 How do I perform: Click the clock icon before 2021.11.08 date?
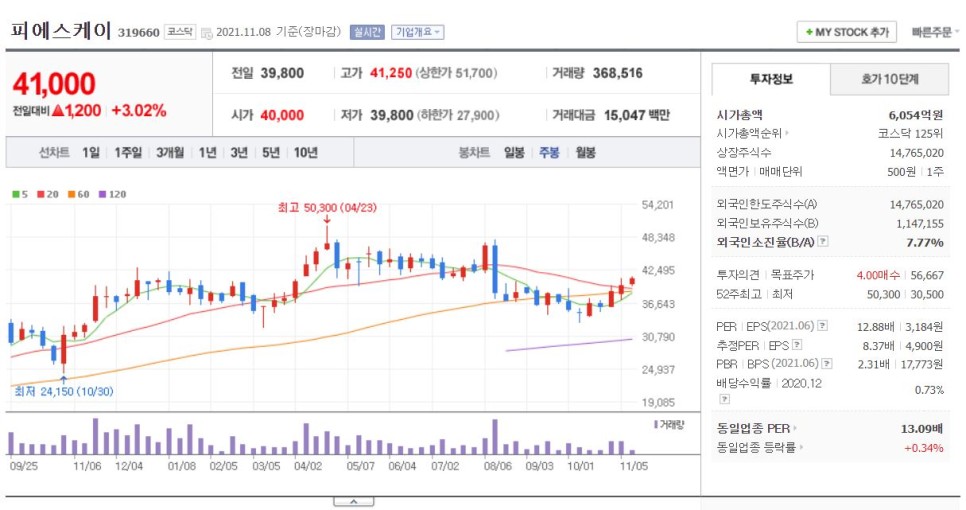click(x=206, y=33)
